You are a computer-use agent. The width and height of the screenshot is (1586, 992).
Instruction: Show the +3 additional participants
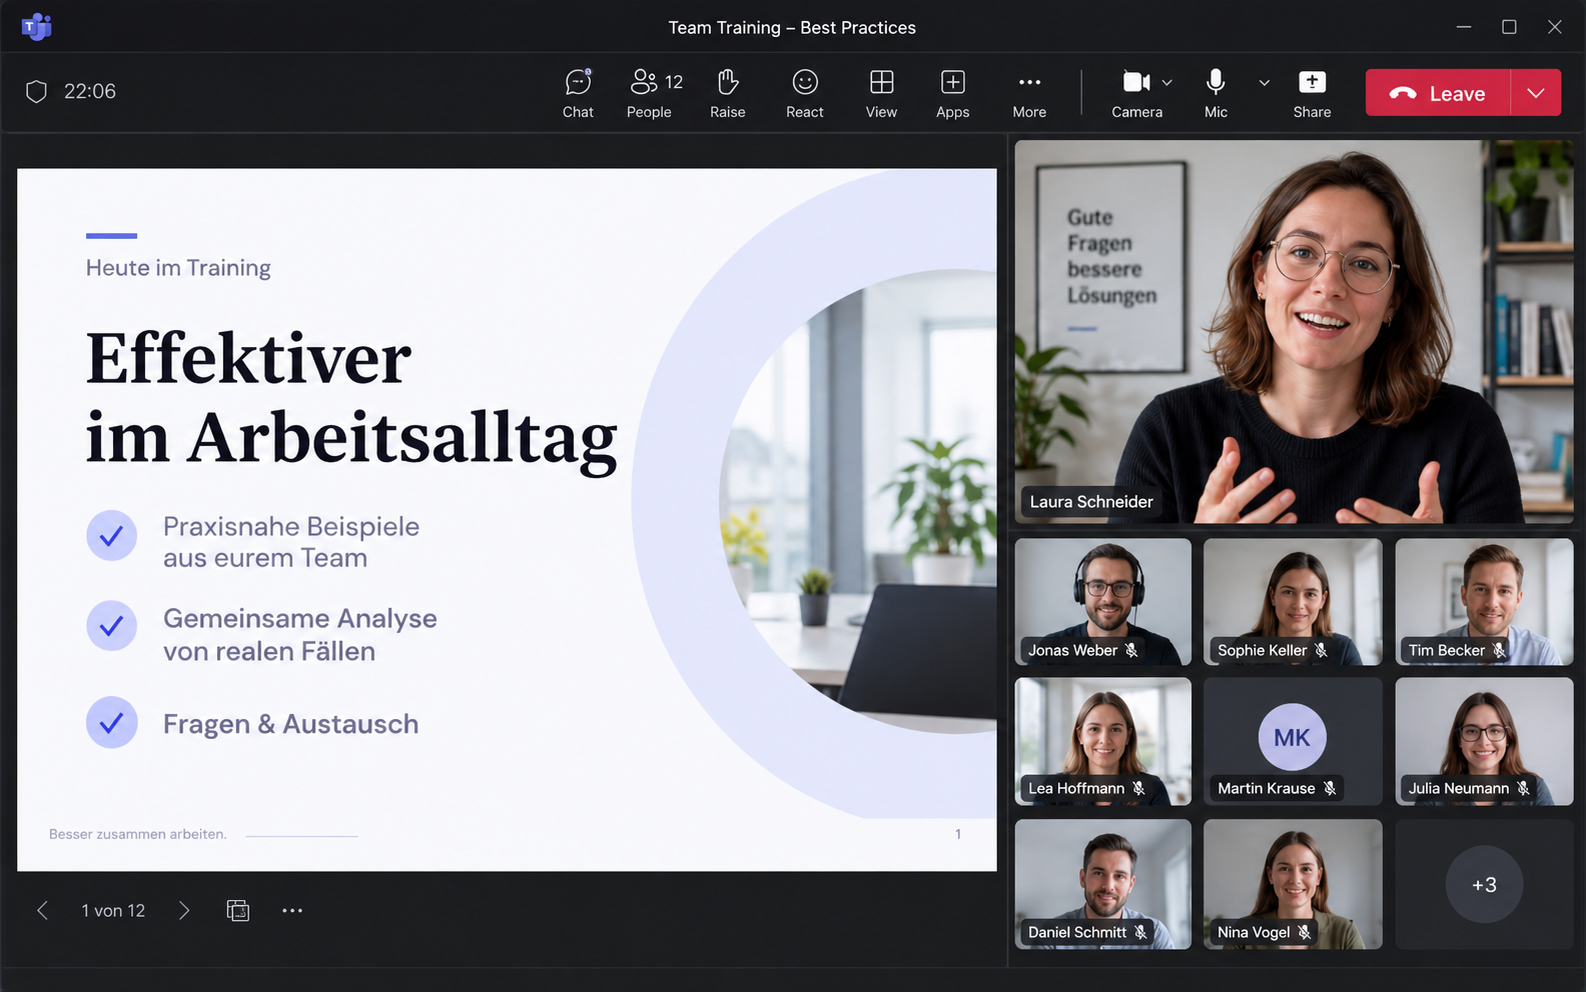click(1484, 884)
